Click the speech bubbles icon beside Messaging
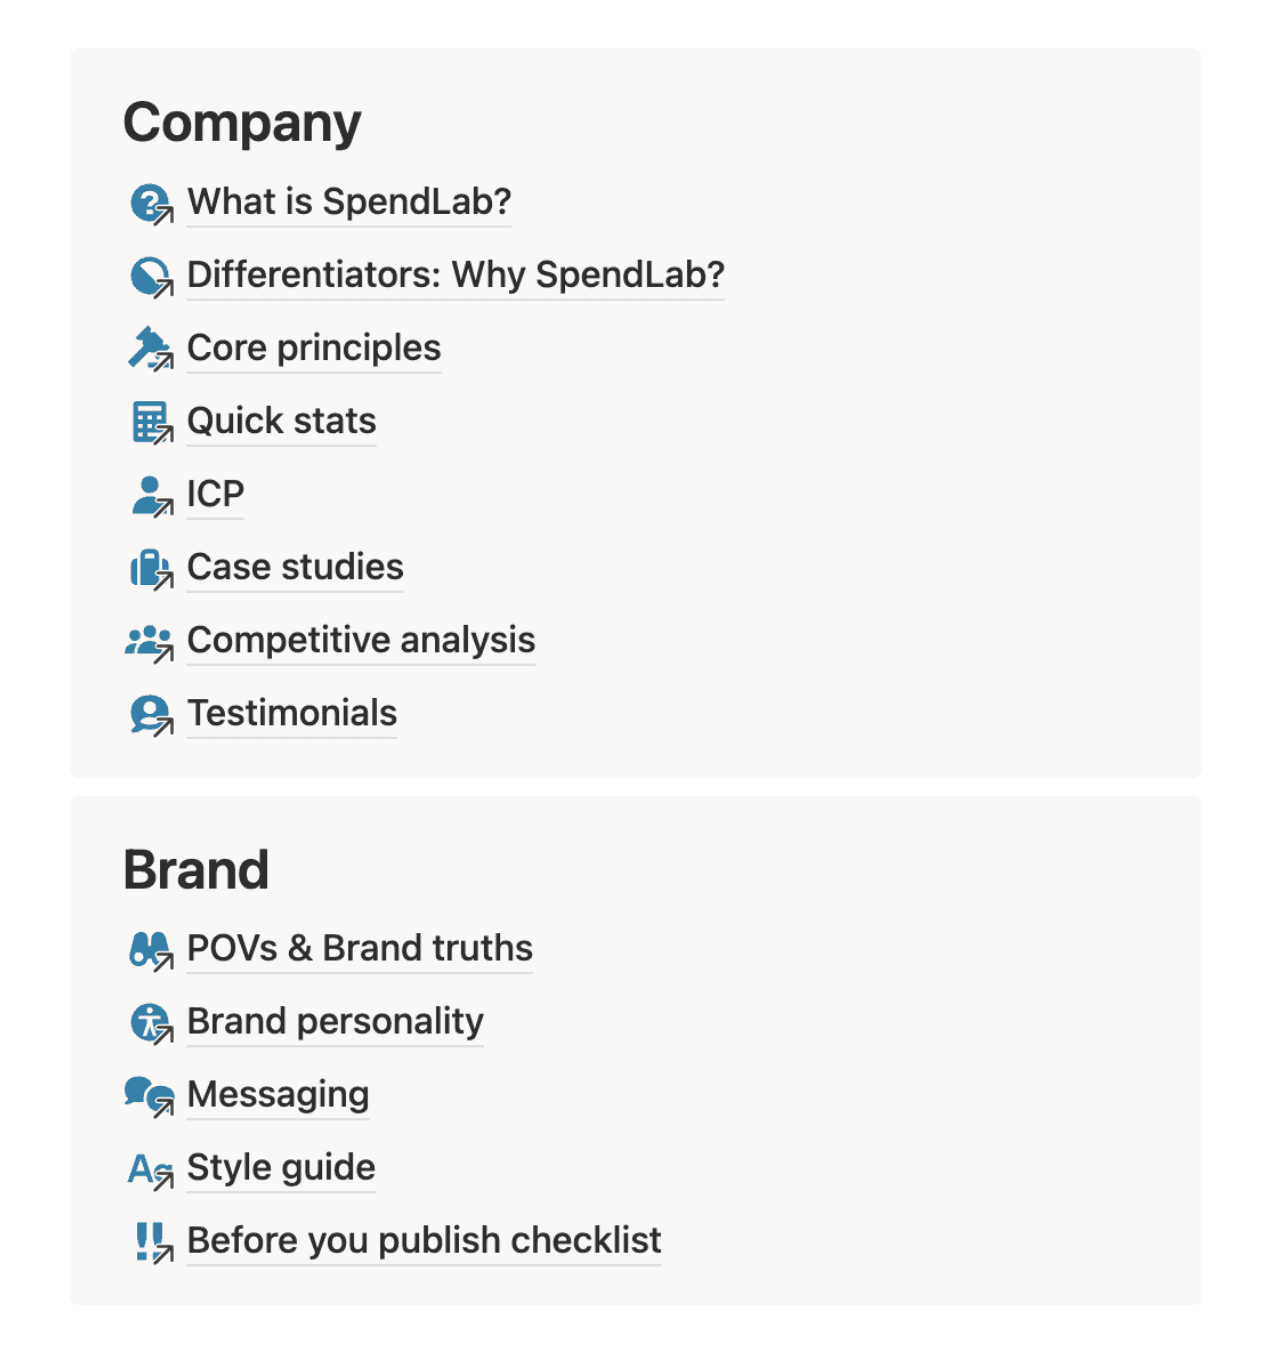The height and width of the screenshot is (1350, 1280). click(149, 1095)
